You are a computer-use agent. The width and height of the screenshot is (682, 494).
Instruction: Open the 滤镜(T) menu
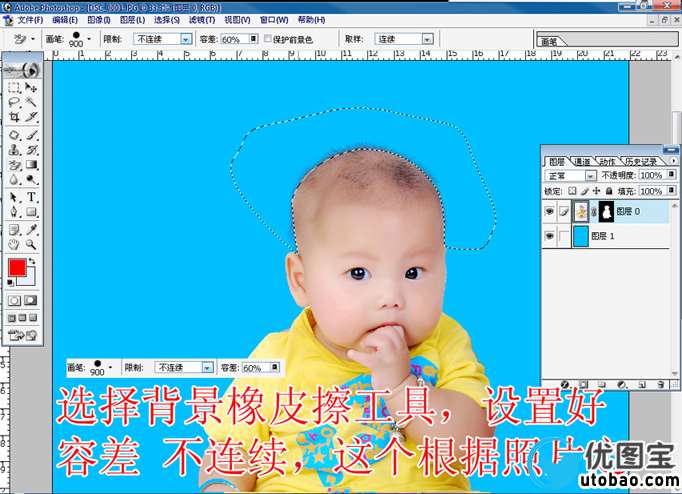point(202,20)
